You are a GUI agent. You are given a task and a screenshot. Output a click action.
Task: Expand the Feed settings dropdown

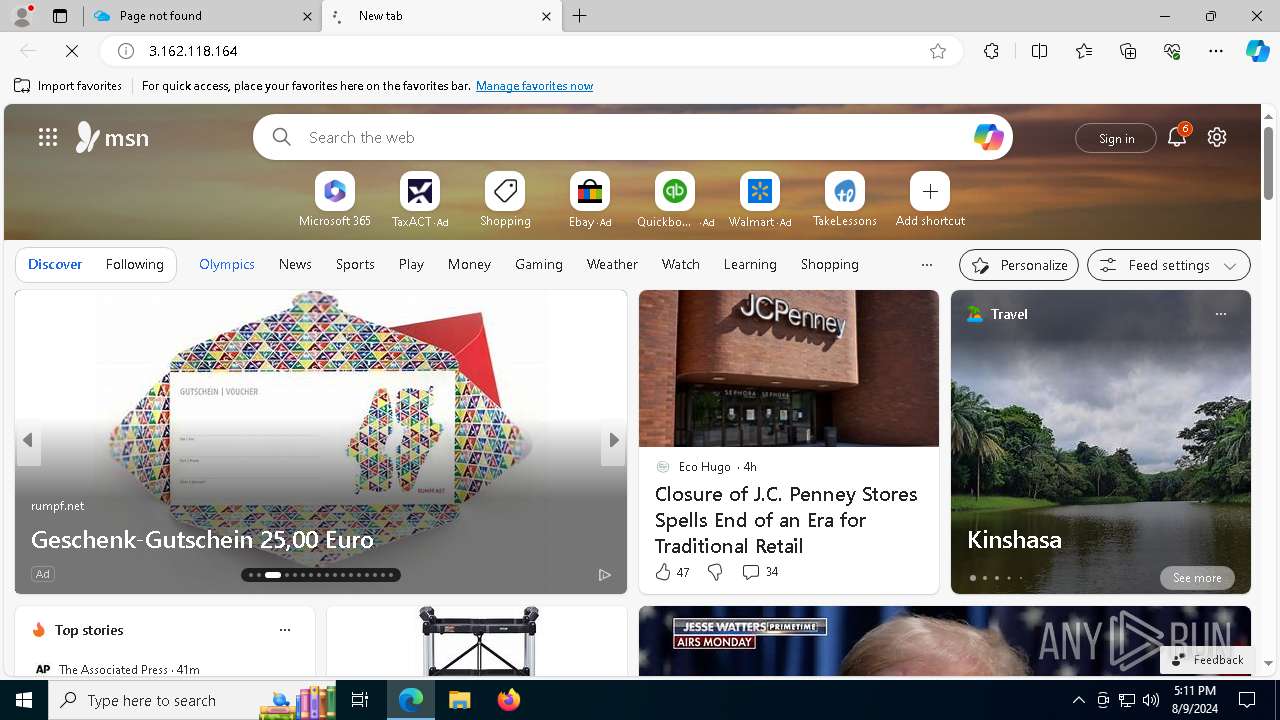click(1169, 265)
